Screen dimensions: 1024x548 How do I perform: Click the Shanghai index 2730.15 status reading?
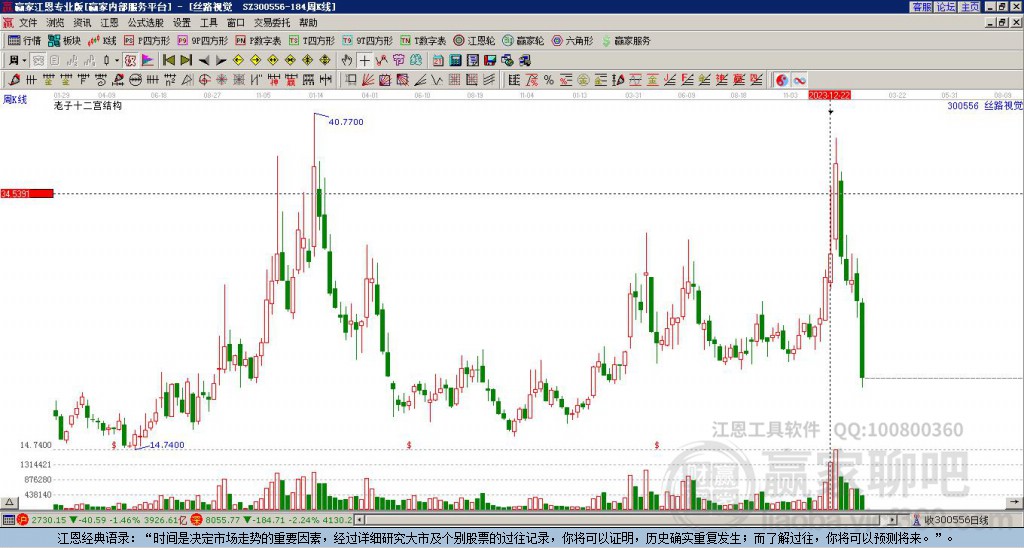[x=48, y=520]
